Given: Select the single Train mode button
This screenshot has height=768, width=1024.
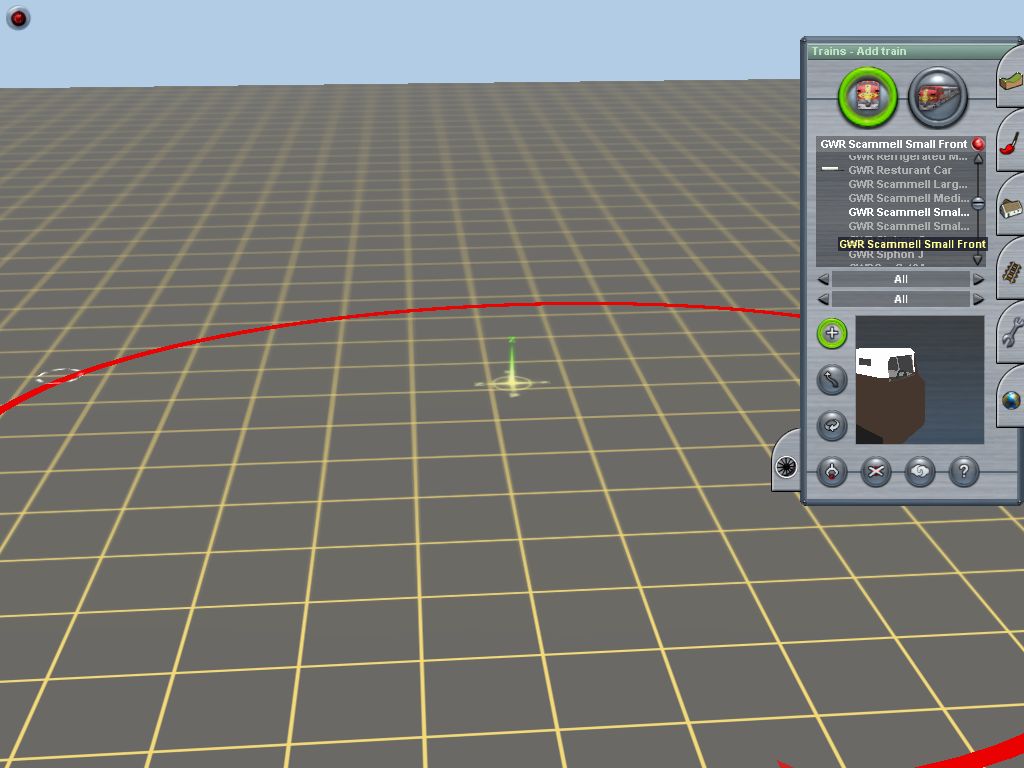Looking at the screenshot, I should [x=867, y=97].
